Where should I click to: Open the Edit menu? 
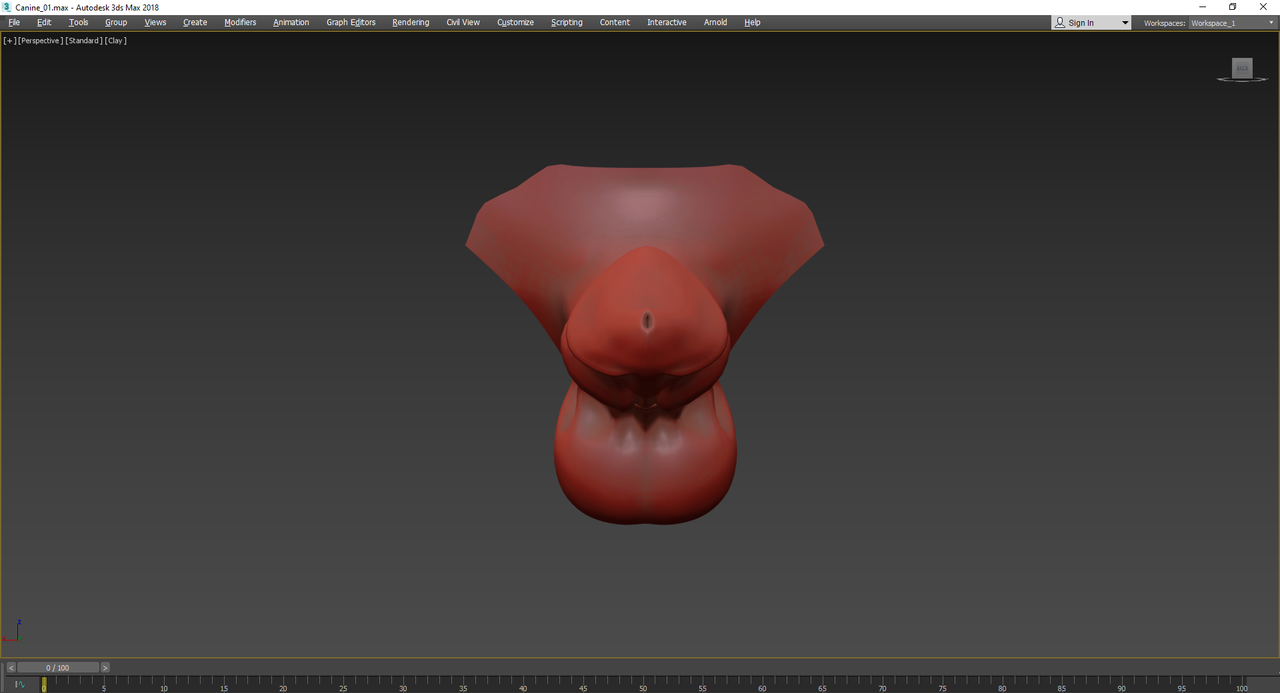tap(44, 22)
